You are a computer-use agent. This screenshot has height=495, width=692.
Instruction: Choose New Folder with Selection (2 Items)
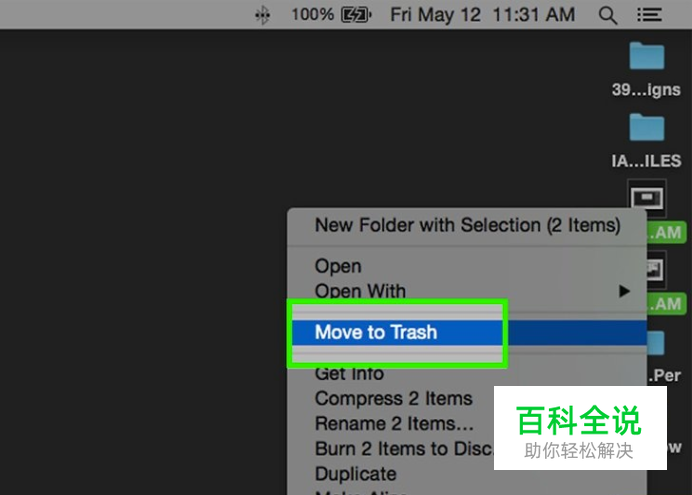pyautogui.click(x=467, y=225)
